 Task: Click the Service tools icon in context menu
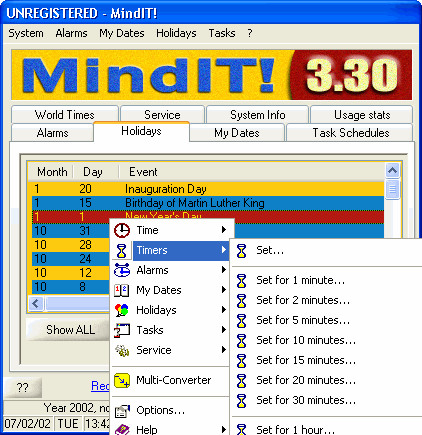122,350
